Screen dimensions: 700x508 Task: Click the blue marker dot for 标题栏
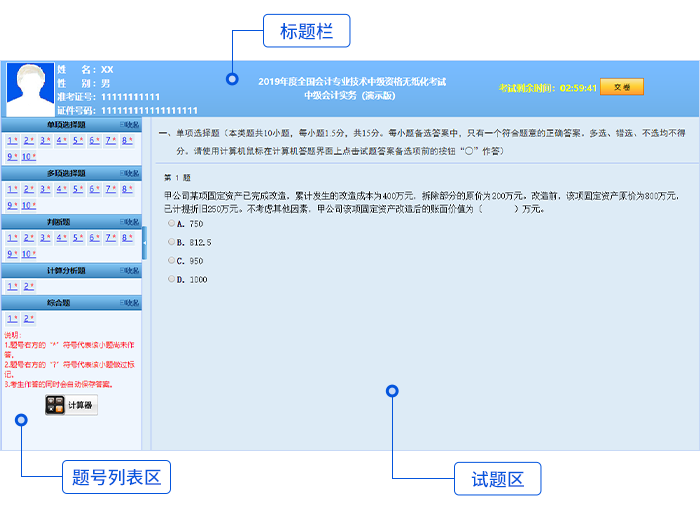pos(232,78)
